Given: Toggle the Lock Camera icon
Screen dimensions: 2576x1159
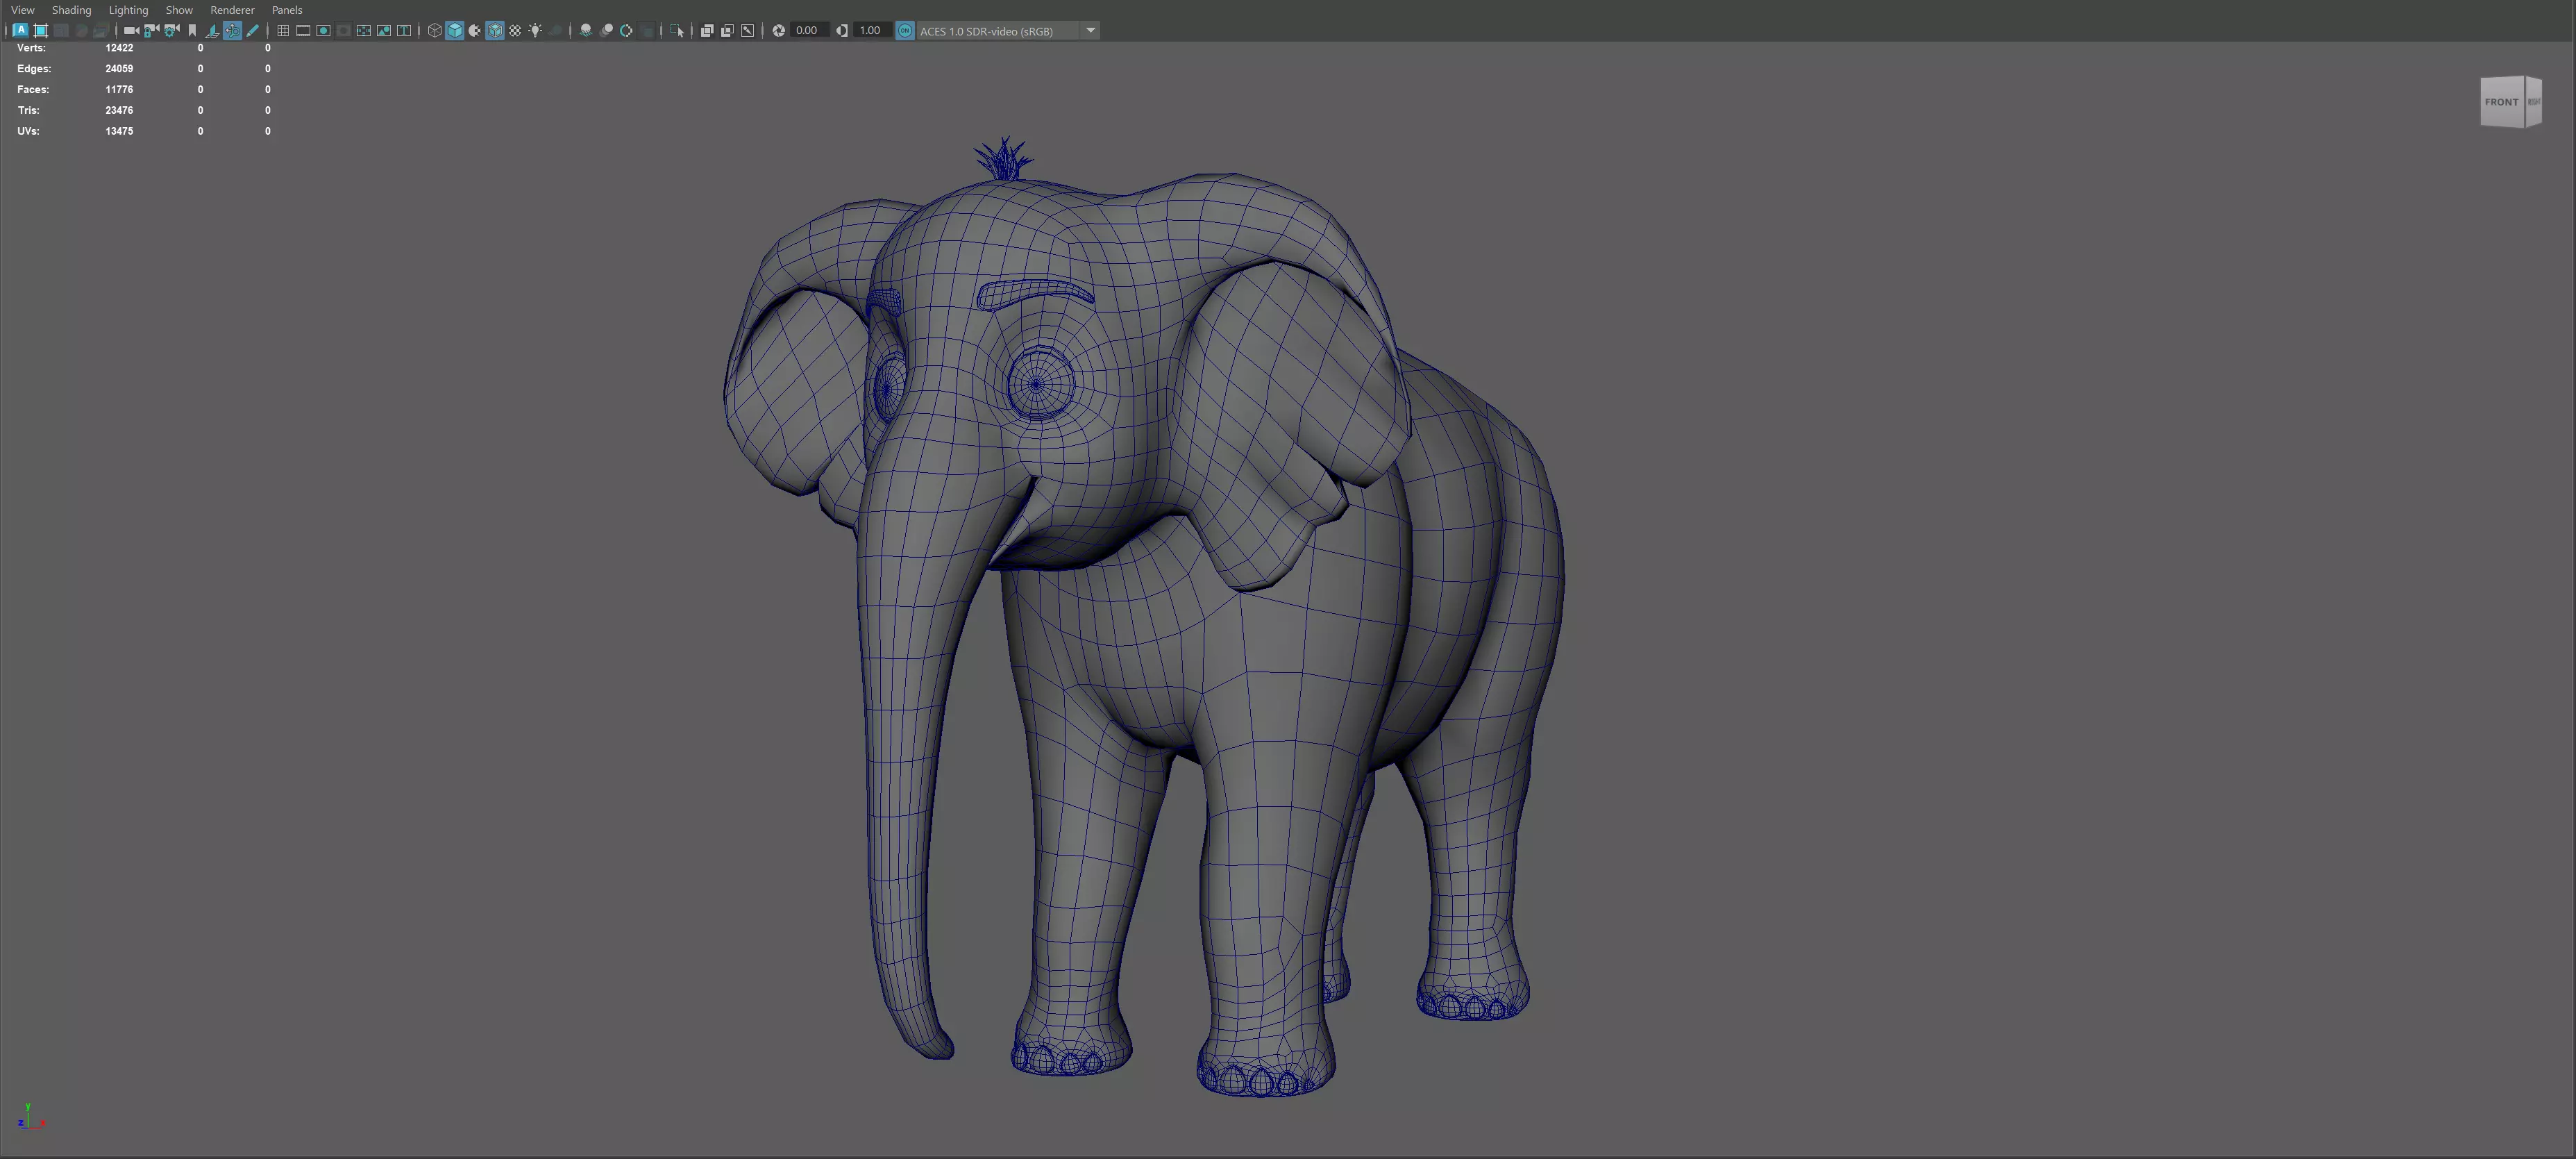Looking at the screenshot, I should (x=151, y=31).
